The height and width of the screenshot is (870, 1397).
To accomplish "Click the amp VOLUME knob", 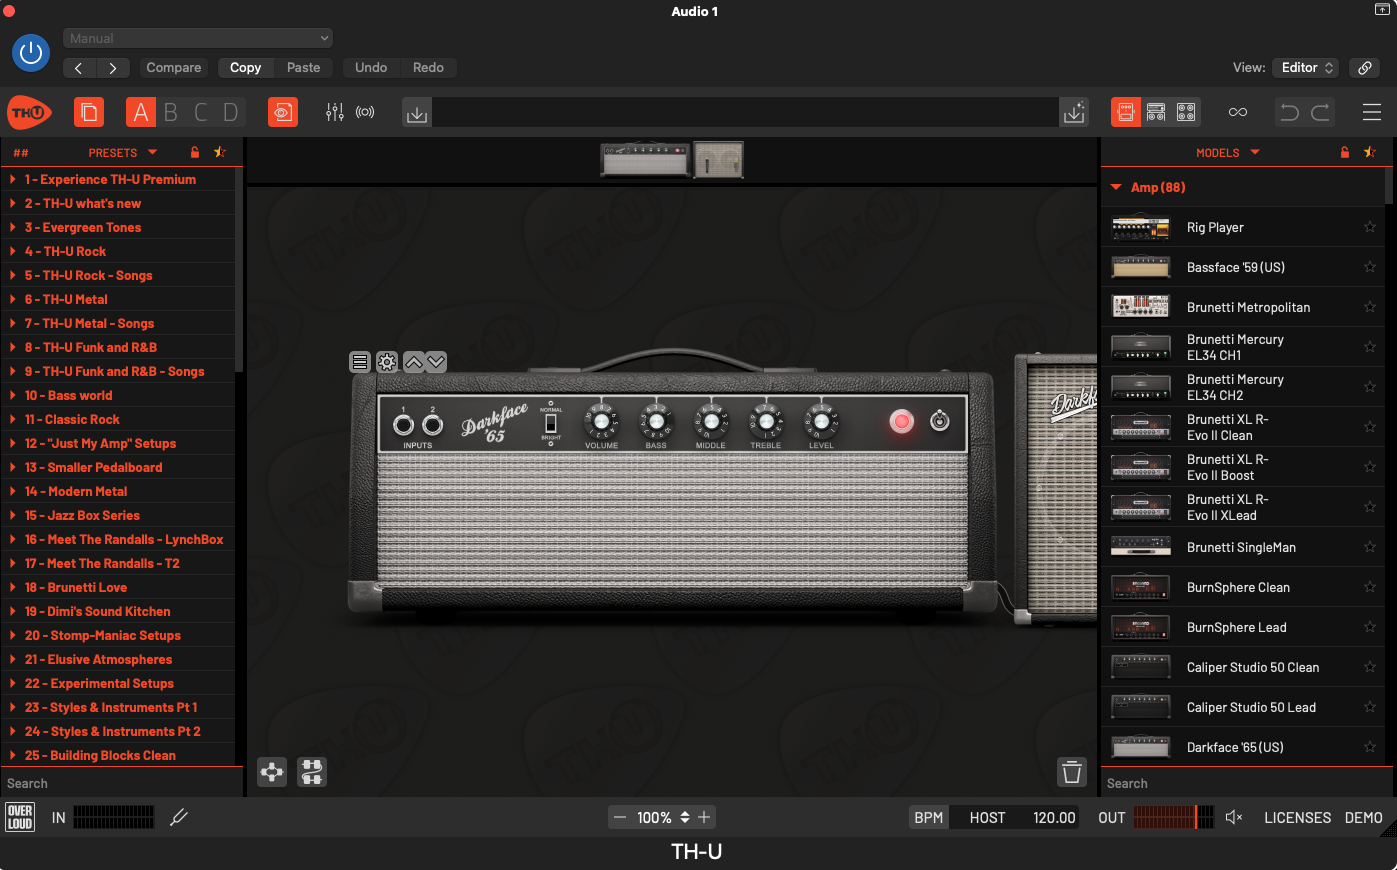I will click(601, 422).
